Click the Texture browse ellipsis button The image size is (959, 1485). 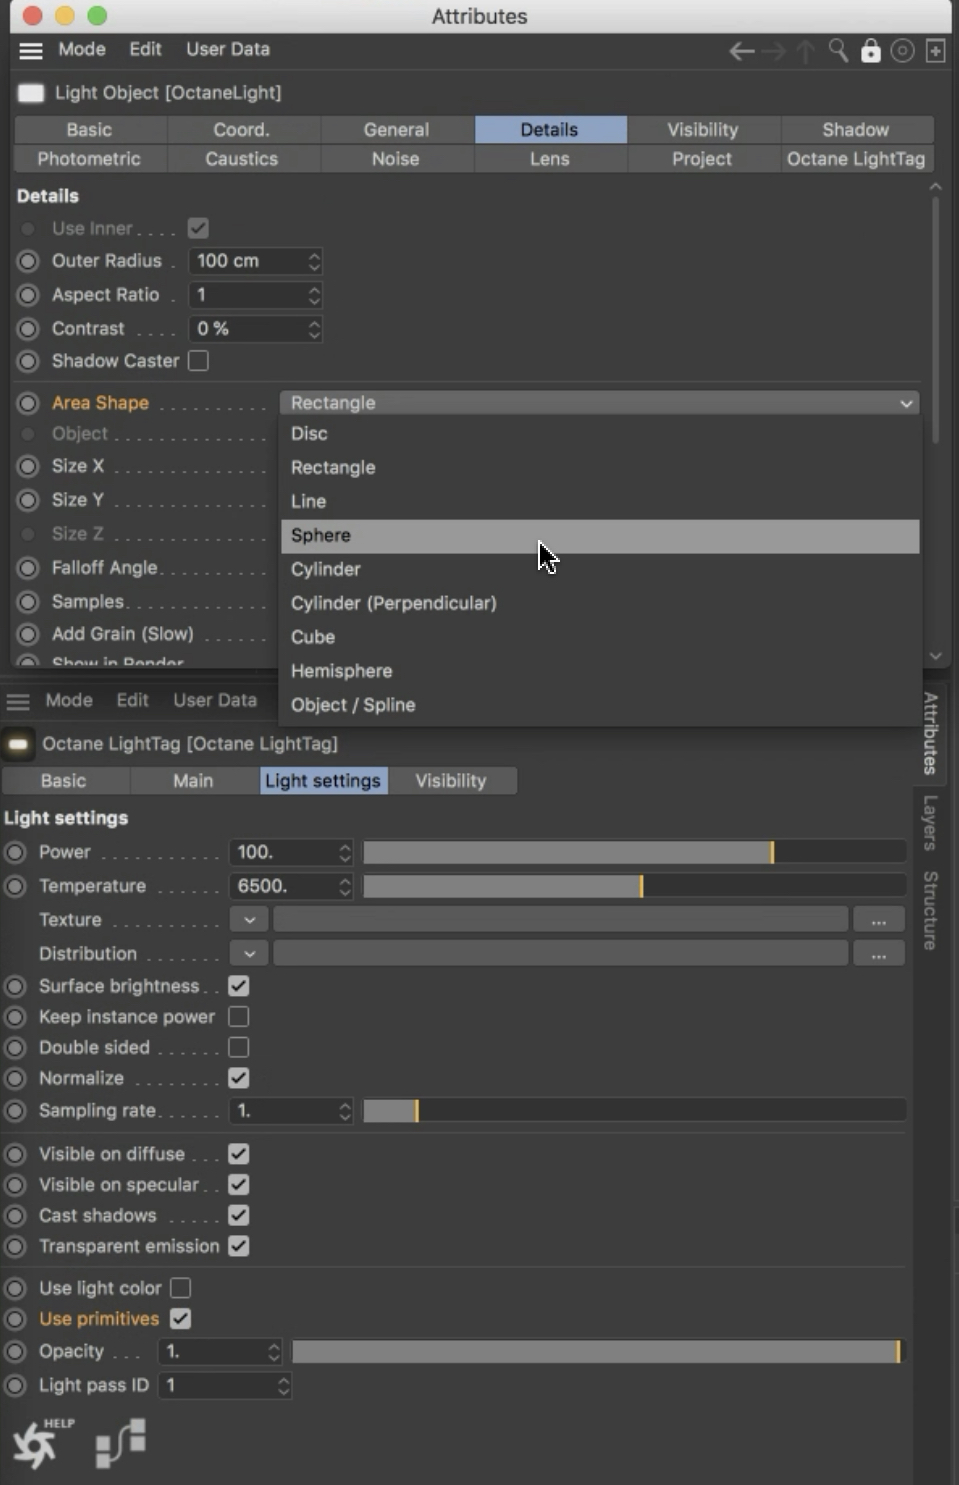[878, 920]
